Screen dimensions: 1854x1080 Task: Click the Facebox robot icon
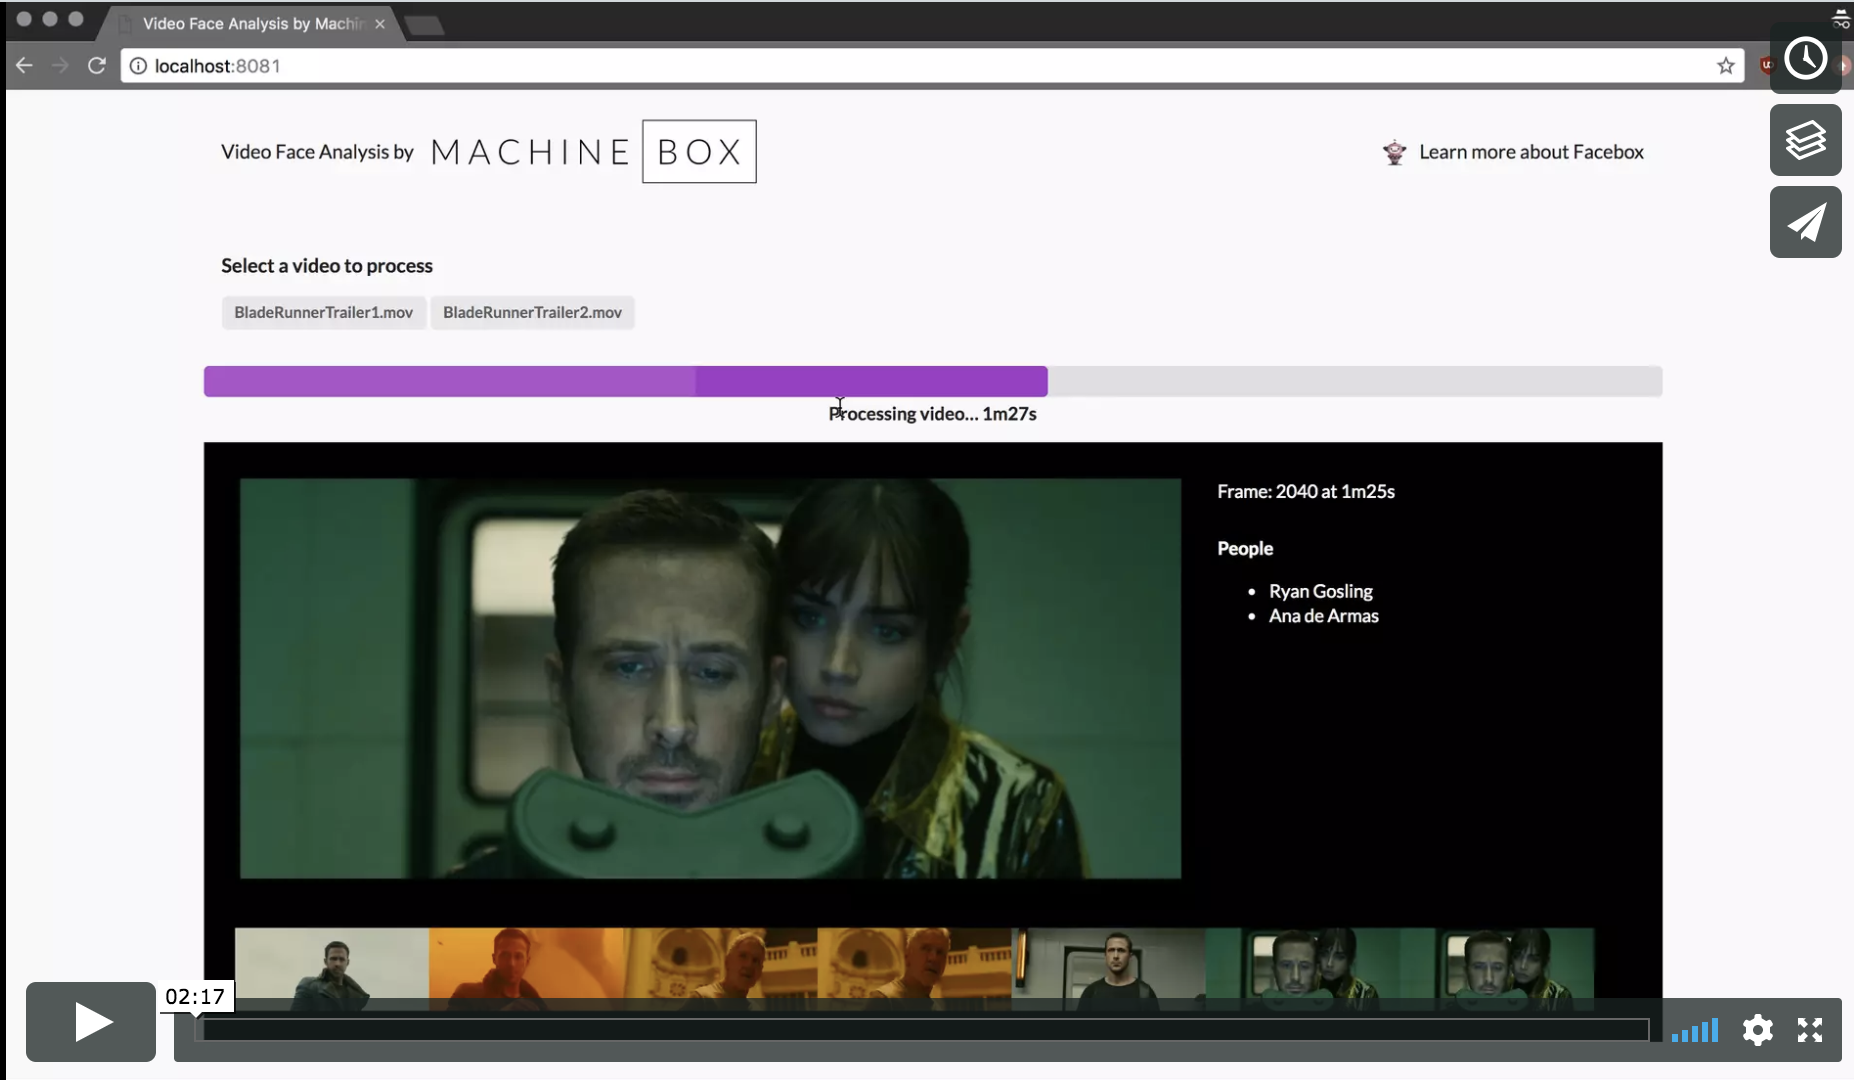pyautogui.click(x=1393, y=152)
